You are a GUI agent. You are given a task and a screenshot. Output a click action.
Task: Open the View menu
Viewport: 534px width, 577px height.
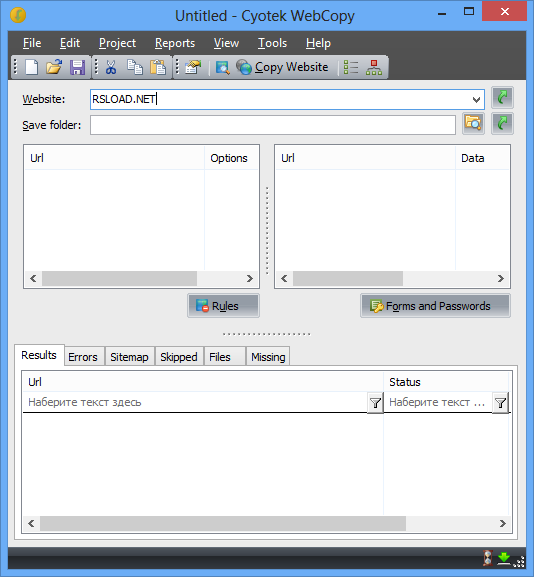226,43
